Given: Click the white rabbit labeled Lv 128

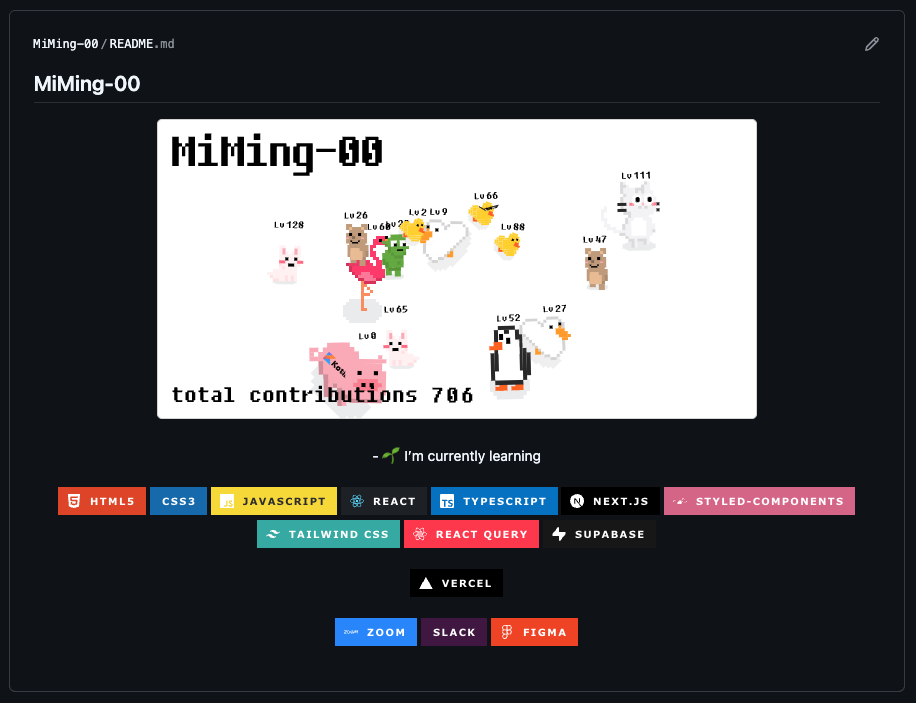Looking at the screenshot, I should click(x=287, y=265).
